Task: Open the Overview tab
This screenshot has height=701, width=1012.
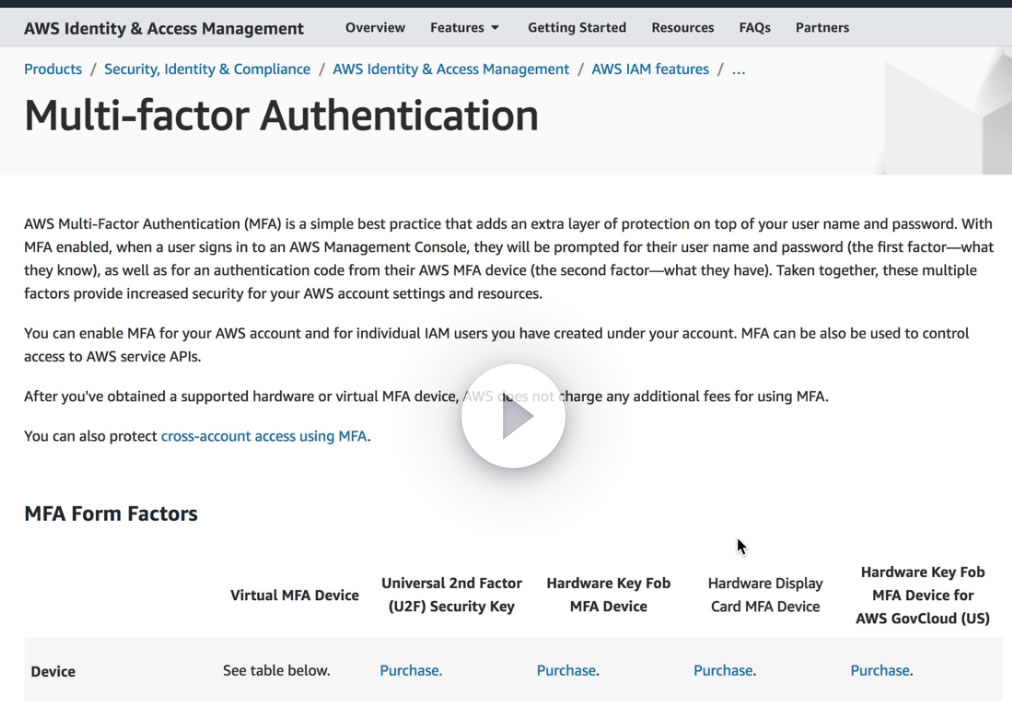Action: coord(375,28)
